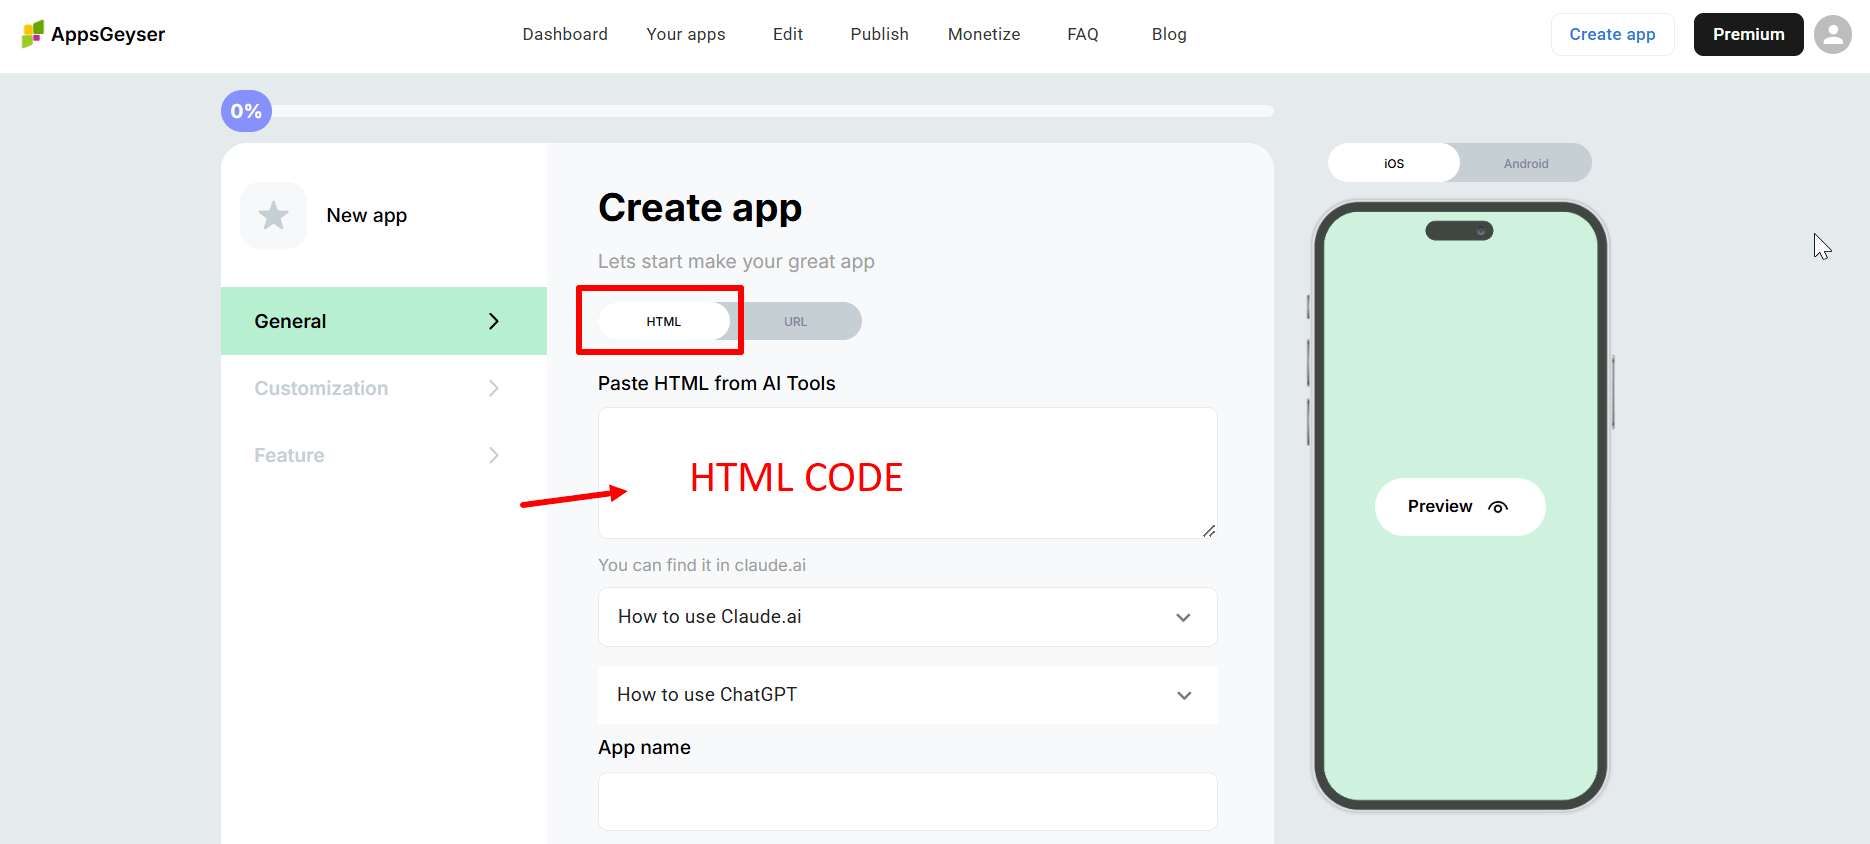Click the eye icon in Preview button

[1497, 507]
